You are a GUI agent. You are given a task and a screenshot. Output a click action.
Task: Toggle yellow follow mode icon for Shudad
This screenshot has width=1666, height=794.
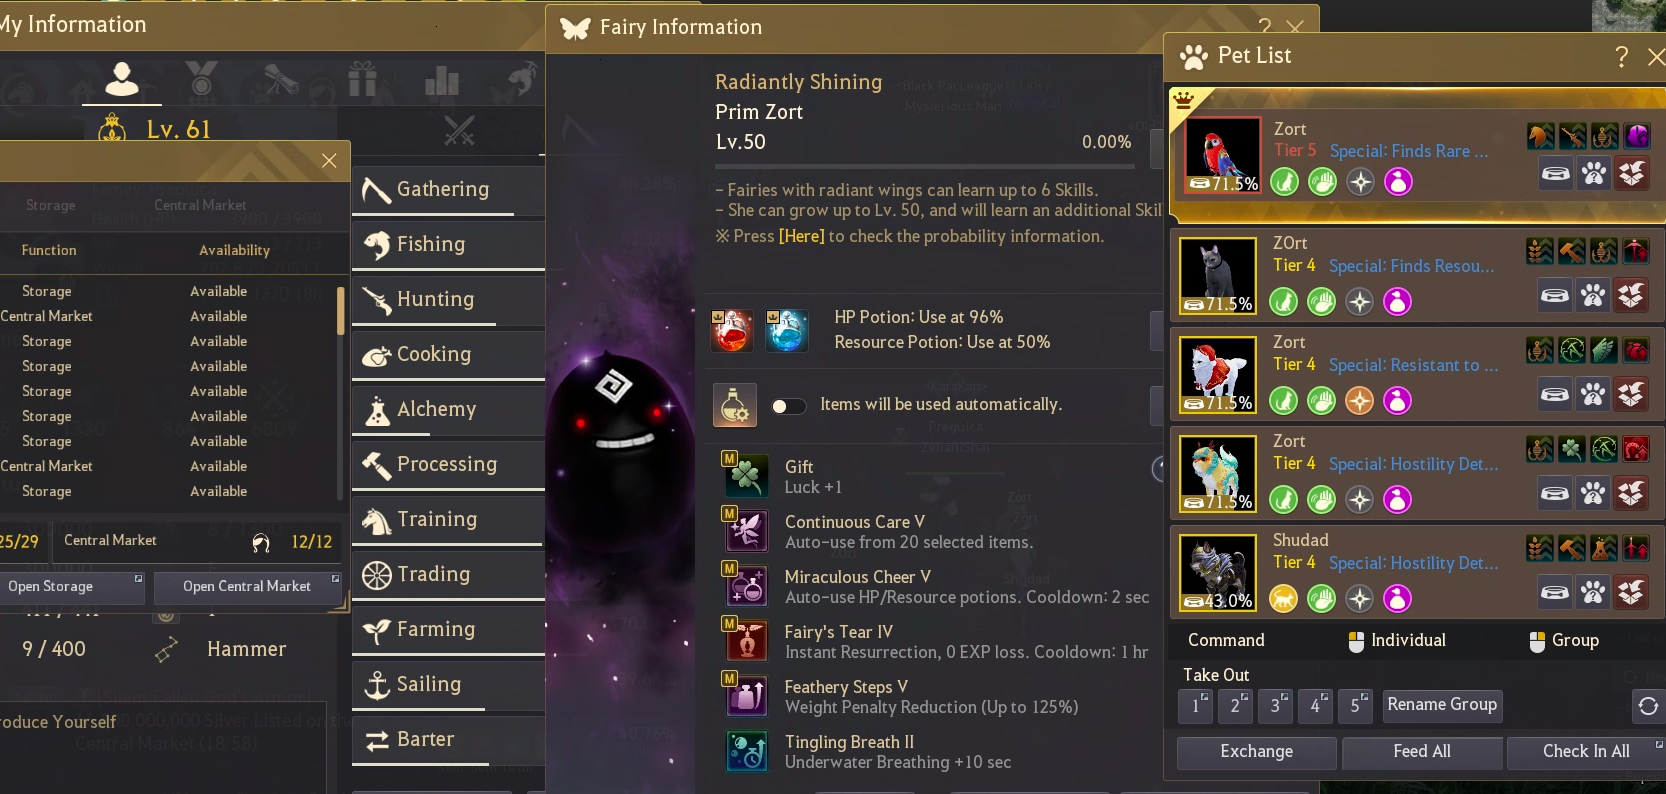click(1284, 599)
